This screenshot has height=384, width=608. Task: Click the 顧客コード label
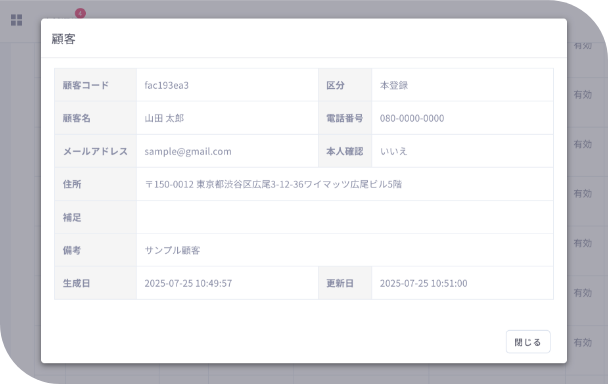pos(86,85)
